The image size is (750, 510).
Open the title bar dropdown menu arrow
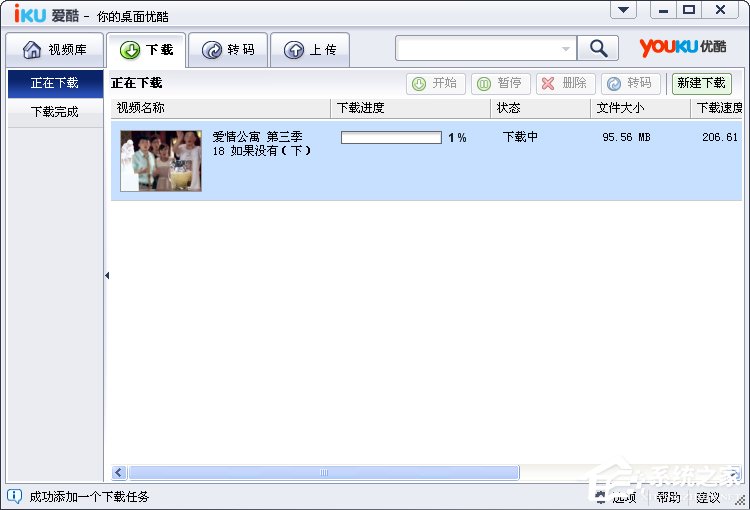pos(623,10)
